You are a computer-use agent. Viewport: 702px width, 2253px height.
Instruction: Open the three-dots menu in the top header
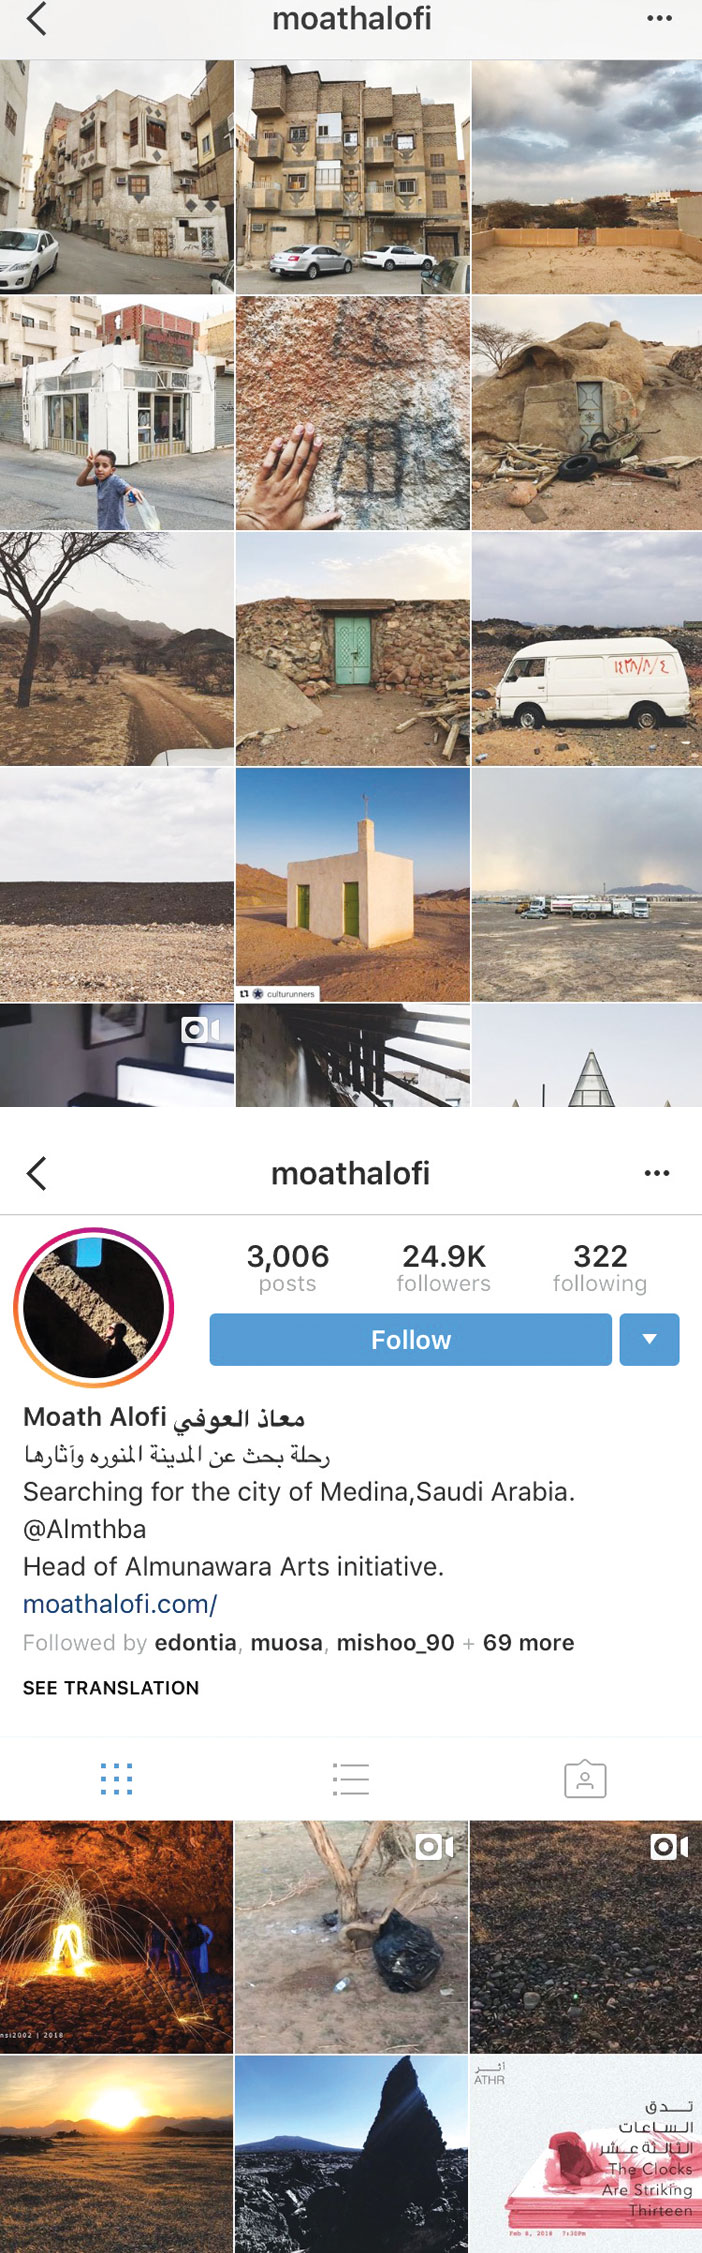pyautogui.click(x=659, y=19)
